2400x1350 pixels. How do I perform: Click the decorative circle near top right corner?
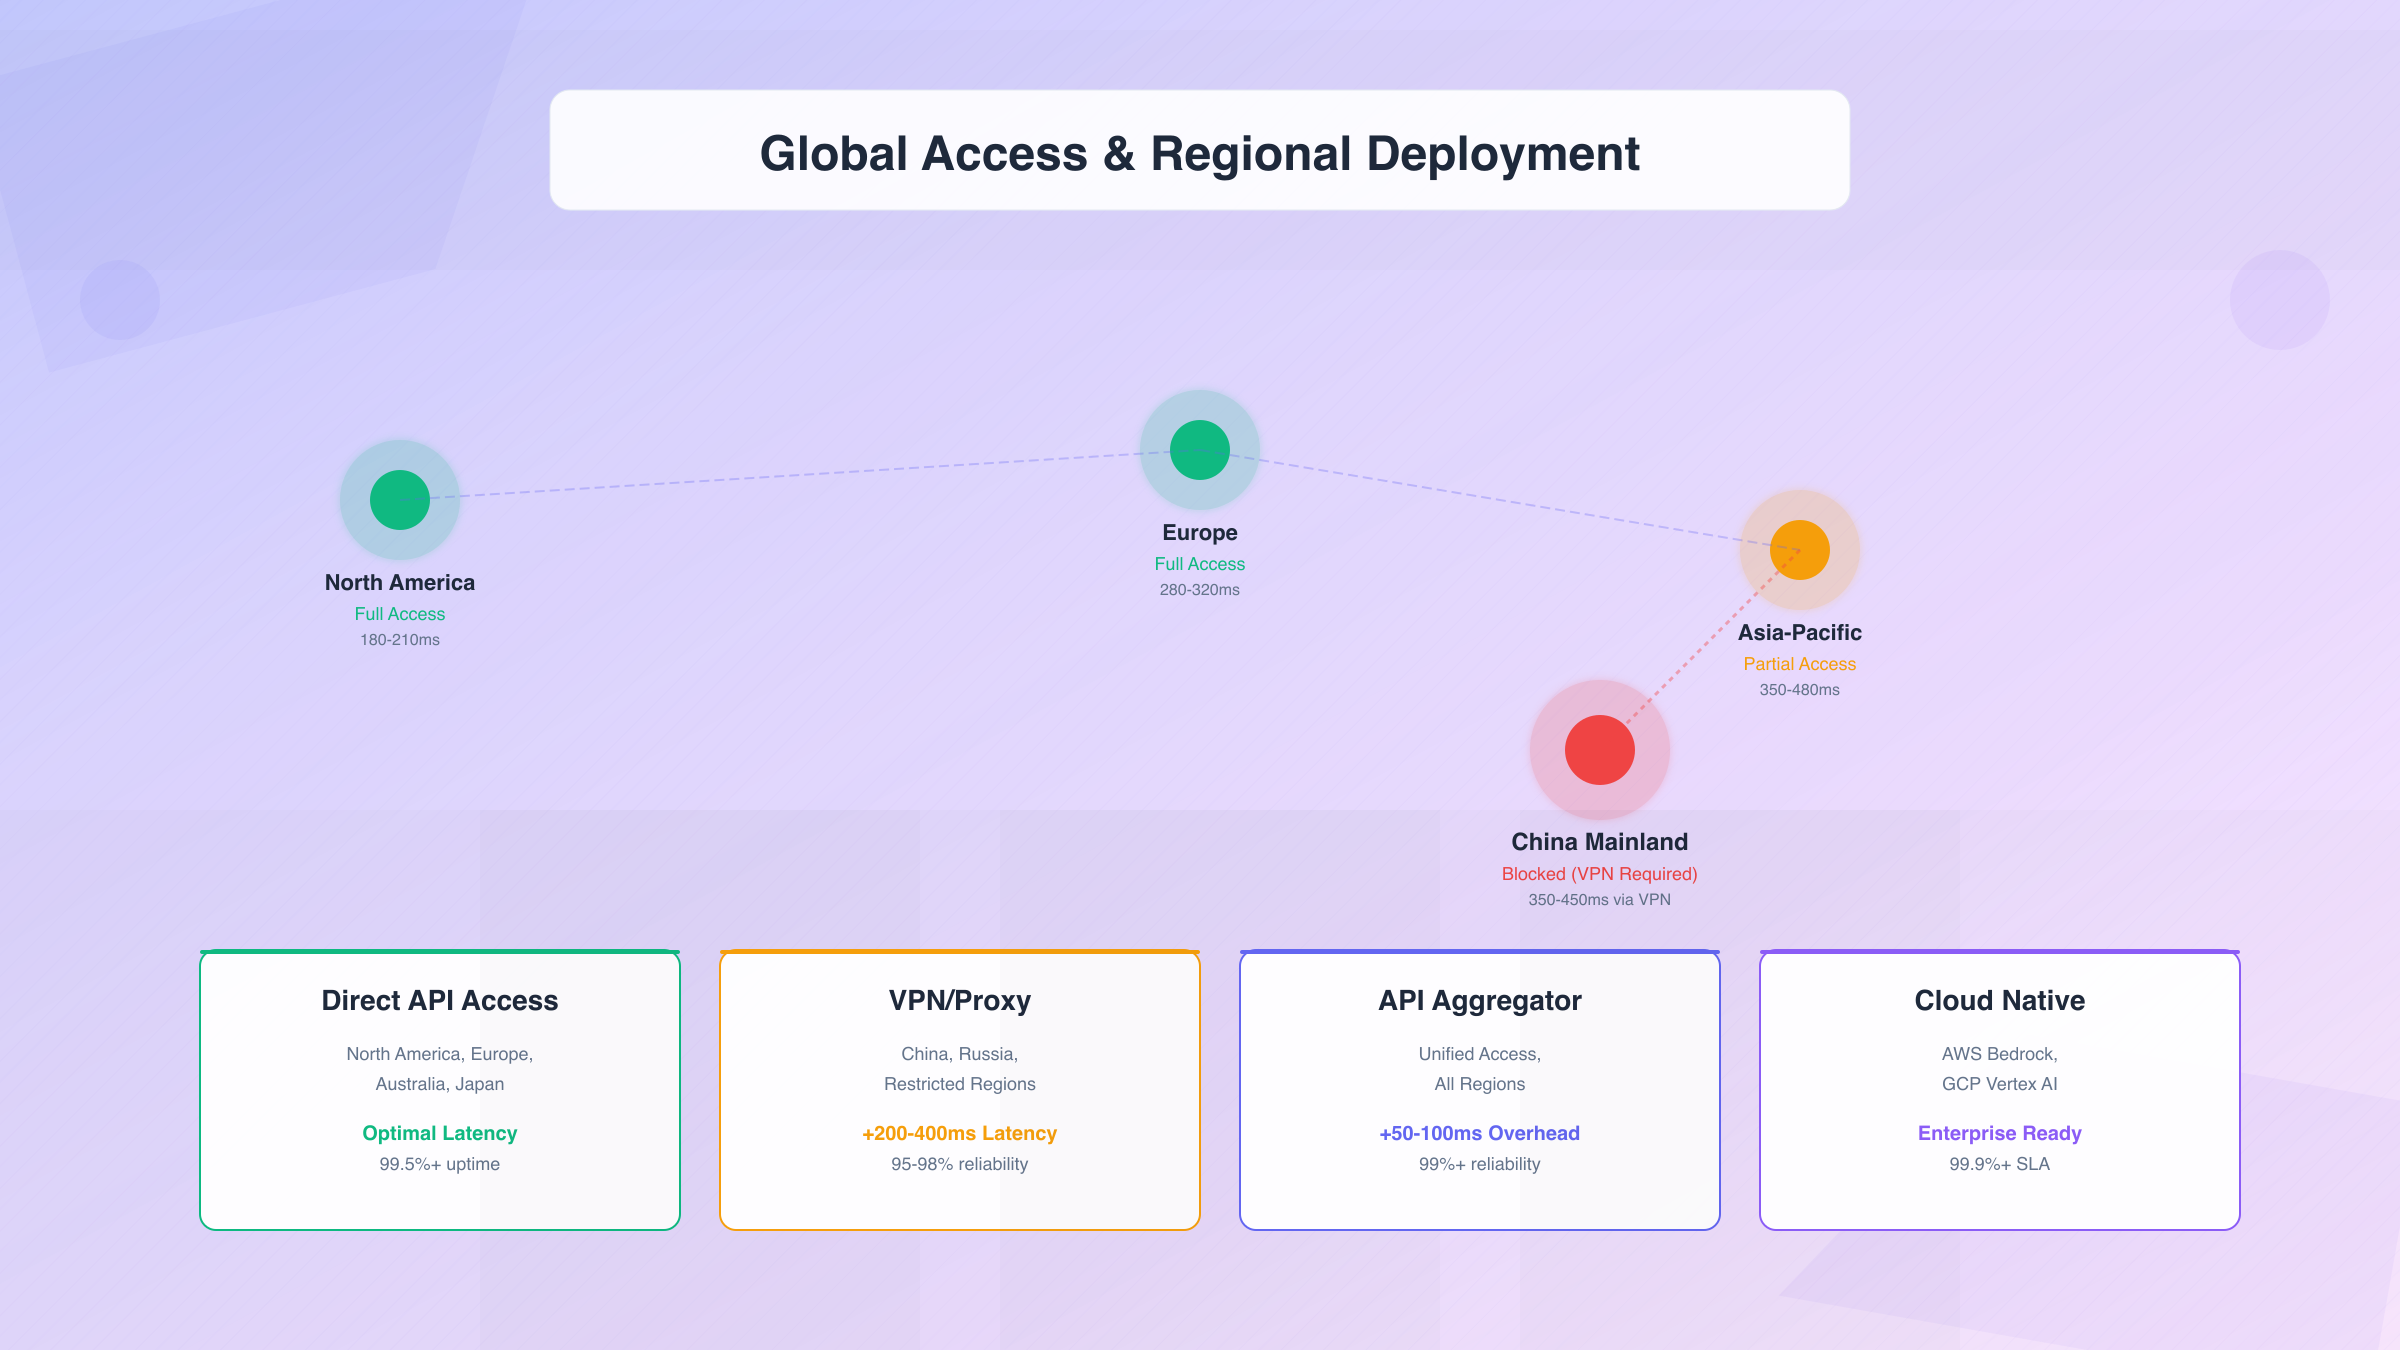[x=2283, y=302]
